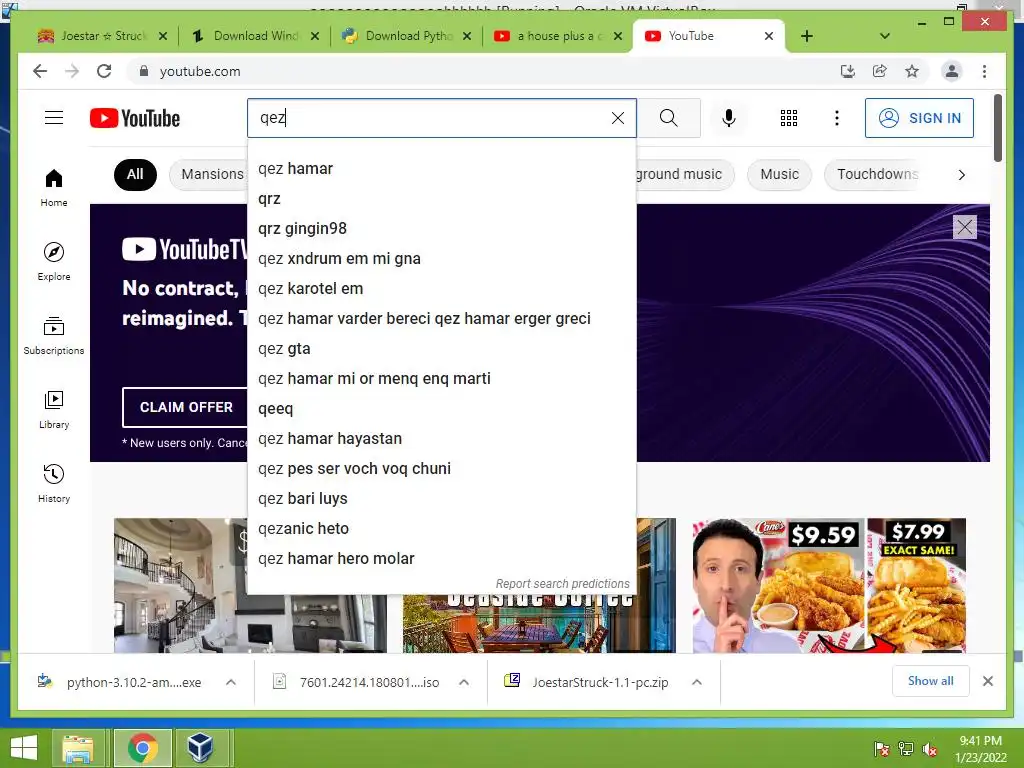Image resolution: width=1024 pixels, height=768 pixels.
Task: Choose suggestion 'qez hamar hero molar'
Action: 441,559
